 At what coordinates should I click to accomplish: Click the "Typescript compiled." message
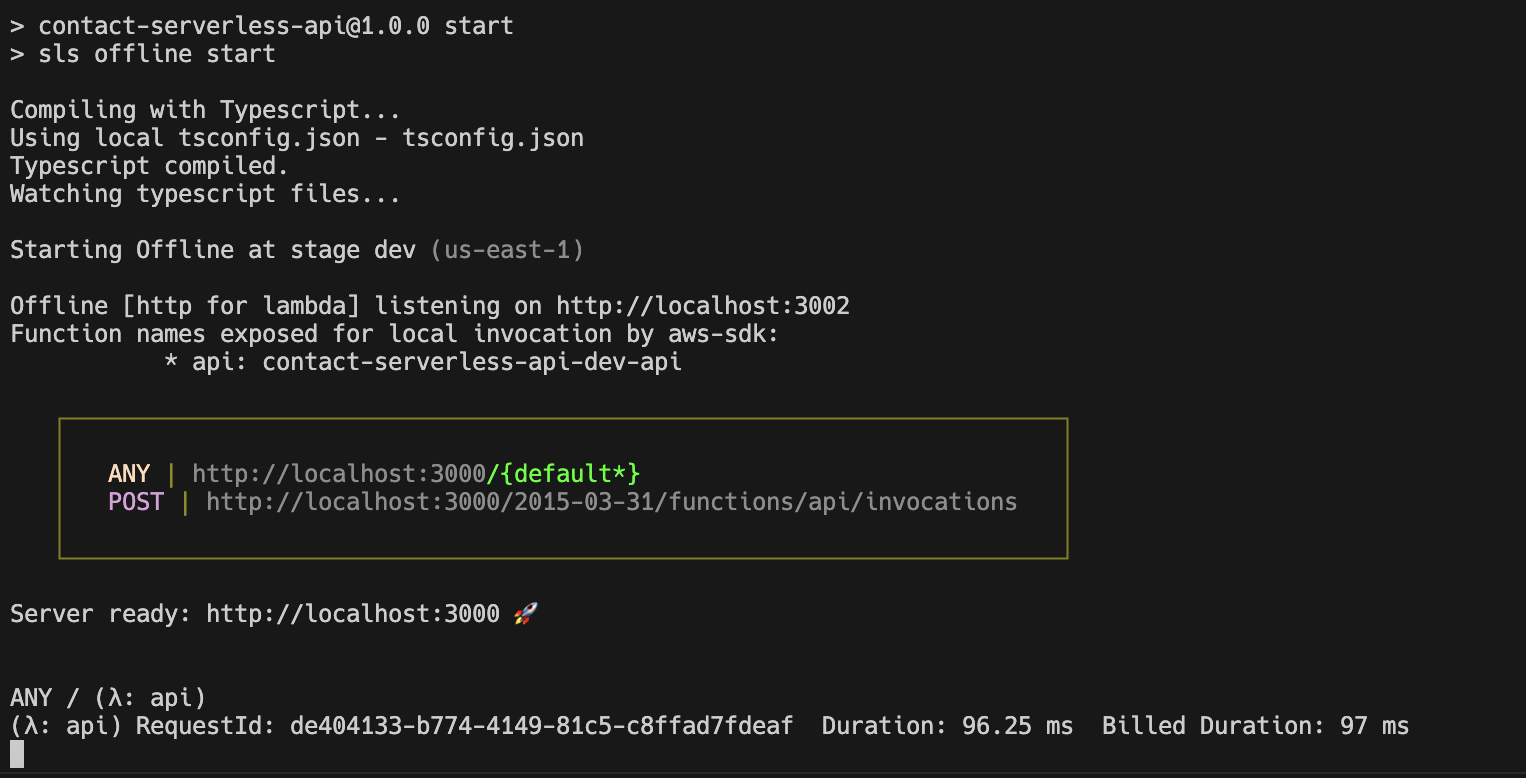point(149,166)
